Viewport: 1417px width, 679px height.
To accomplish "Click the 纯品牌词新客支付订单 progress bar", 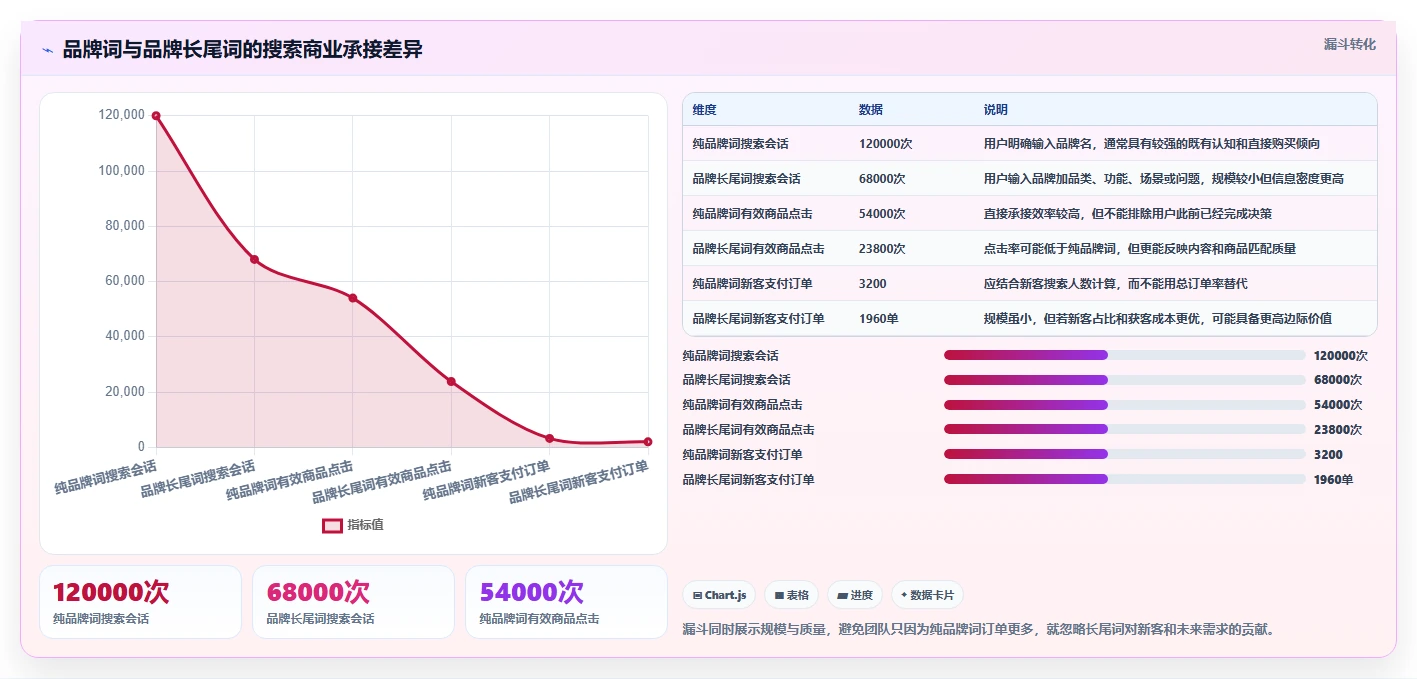I will 1125,454.
